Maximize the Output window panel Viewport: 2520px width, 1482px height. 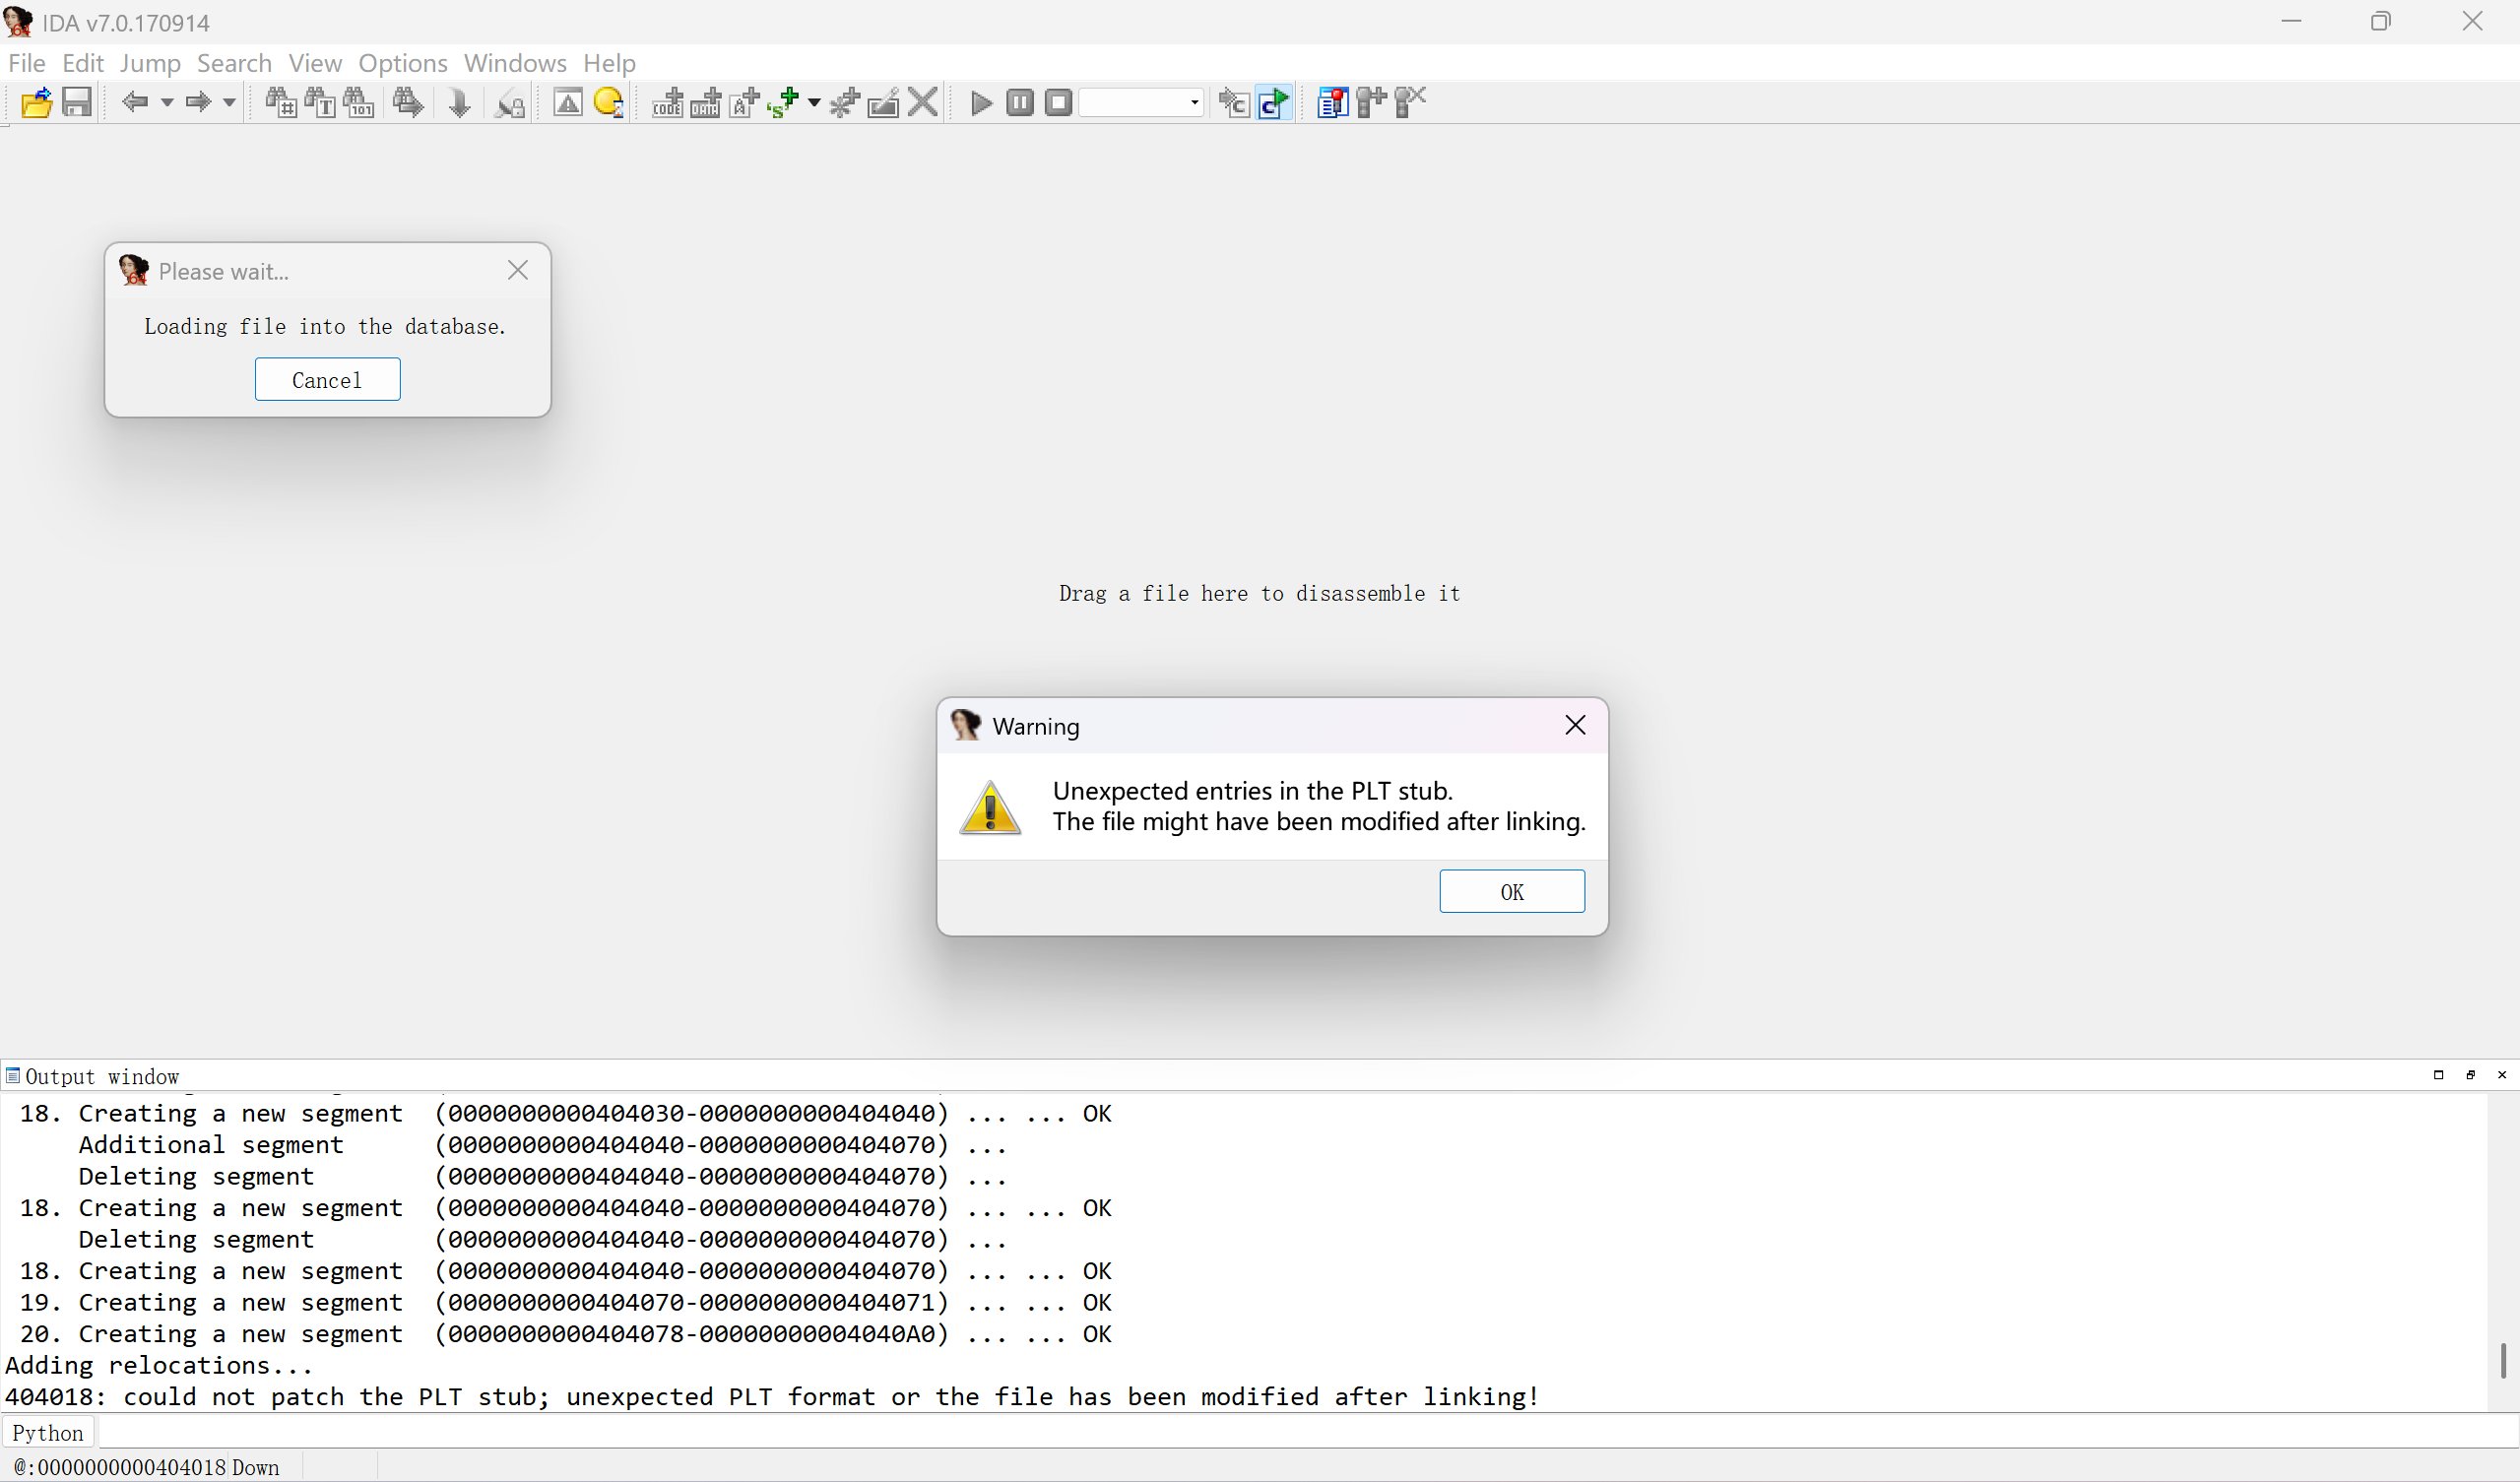click(2438, 1075)
